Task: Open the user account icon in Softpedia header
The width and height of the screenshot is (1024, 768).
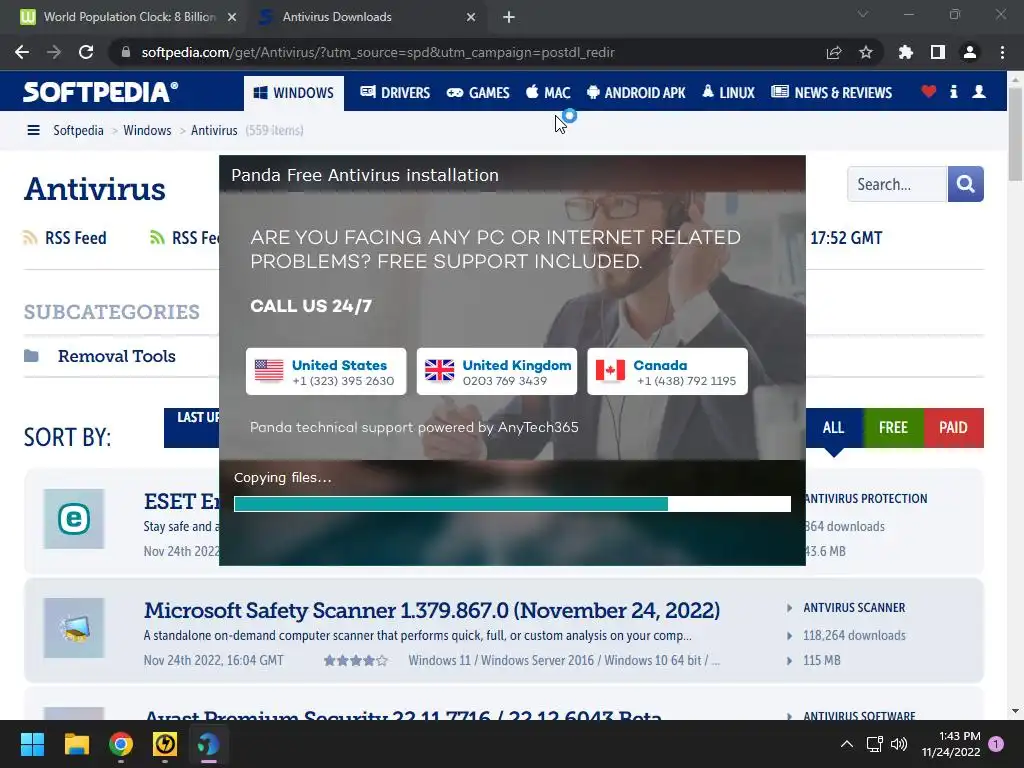Action: pyautogui.click(x=978, y=92)
